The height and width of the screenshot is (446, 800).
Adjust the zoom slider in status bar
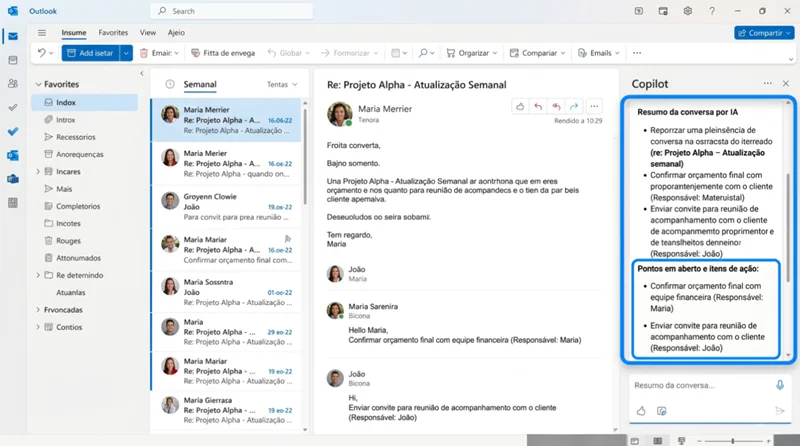coord(733,441)
